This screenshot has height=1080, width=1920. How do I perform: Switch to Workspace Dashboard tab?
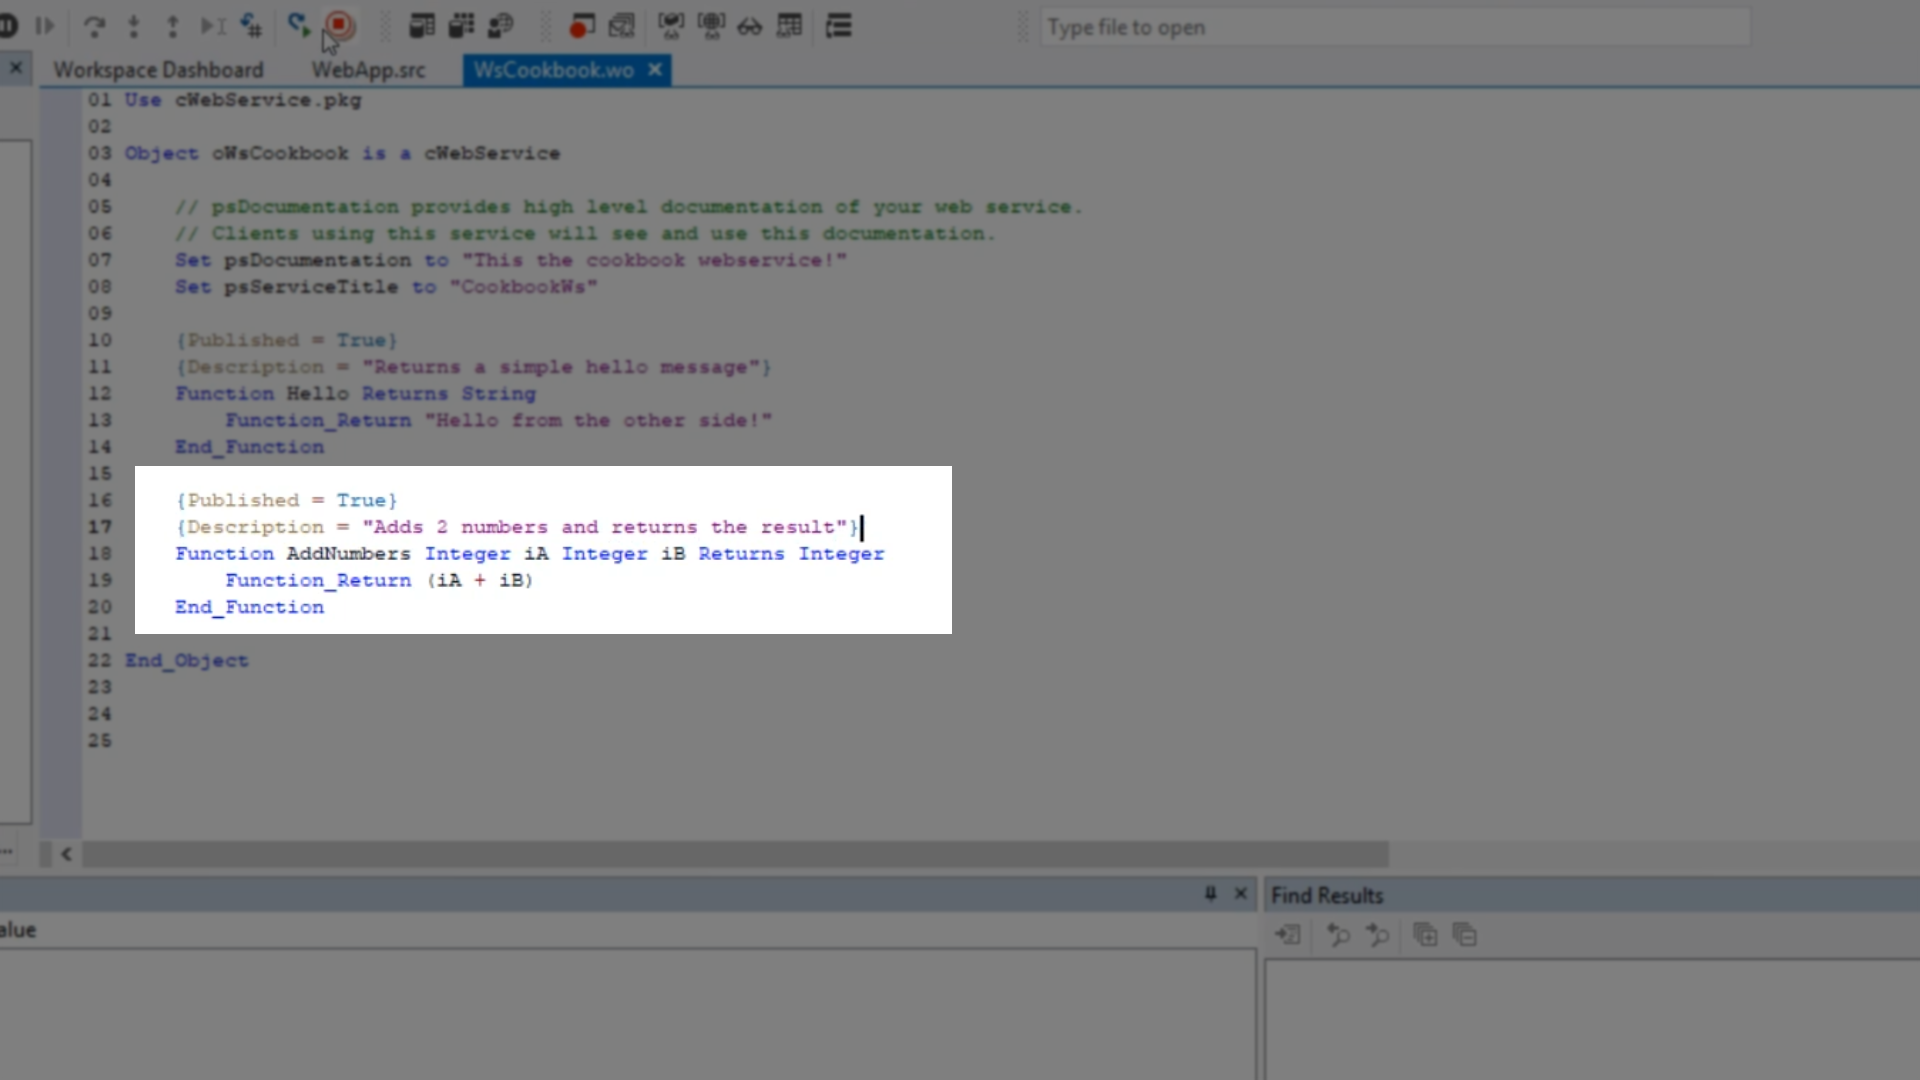(158, 70)
